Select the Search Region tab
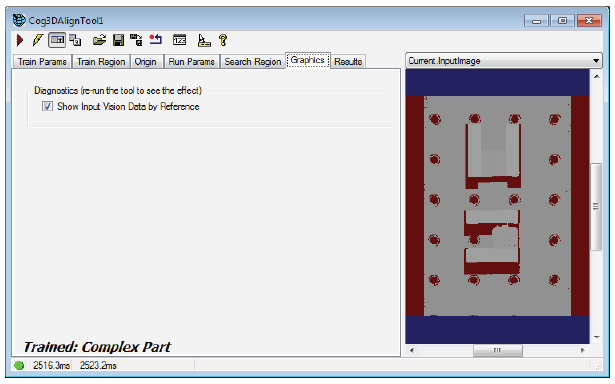 click(x=253, y=62)
